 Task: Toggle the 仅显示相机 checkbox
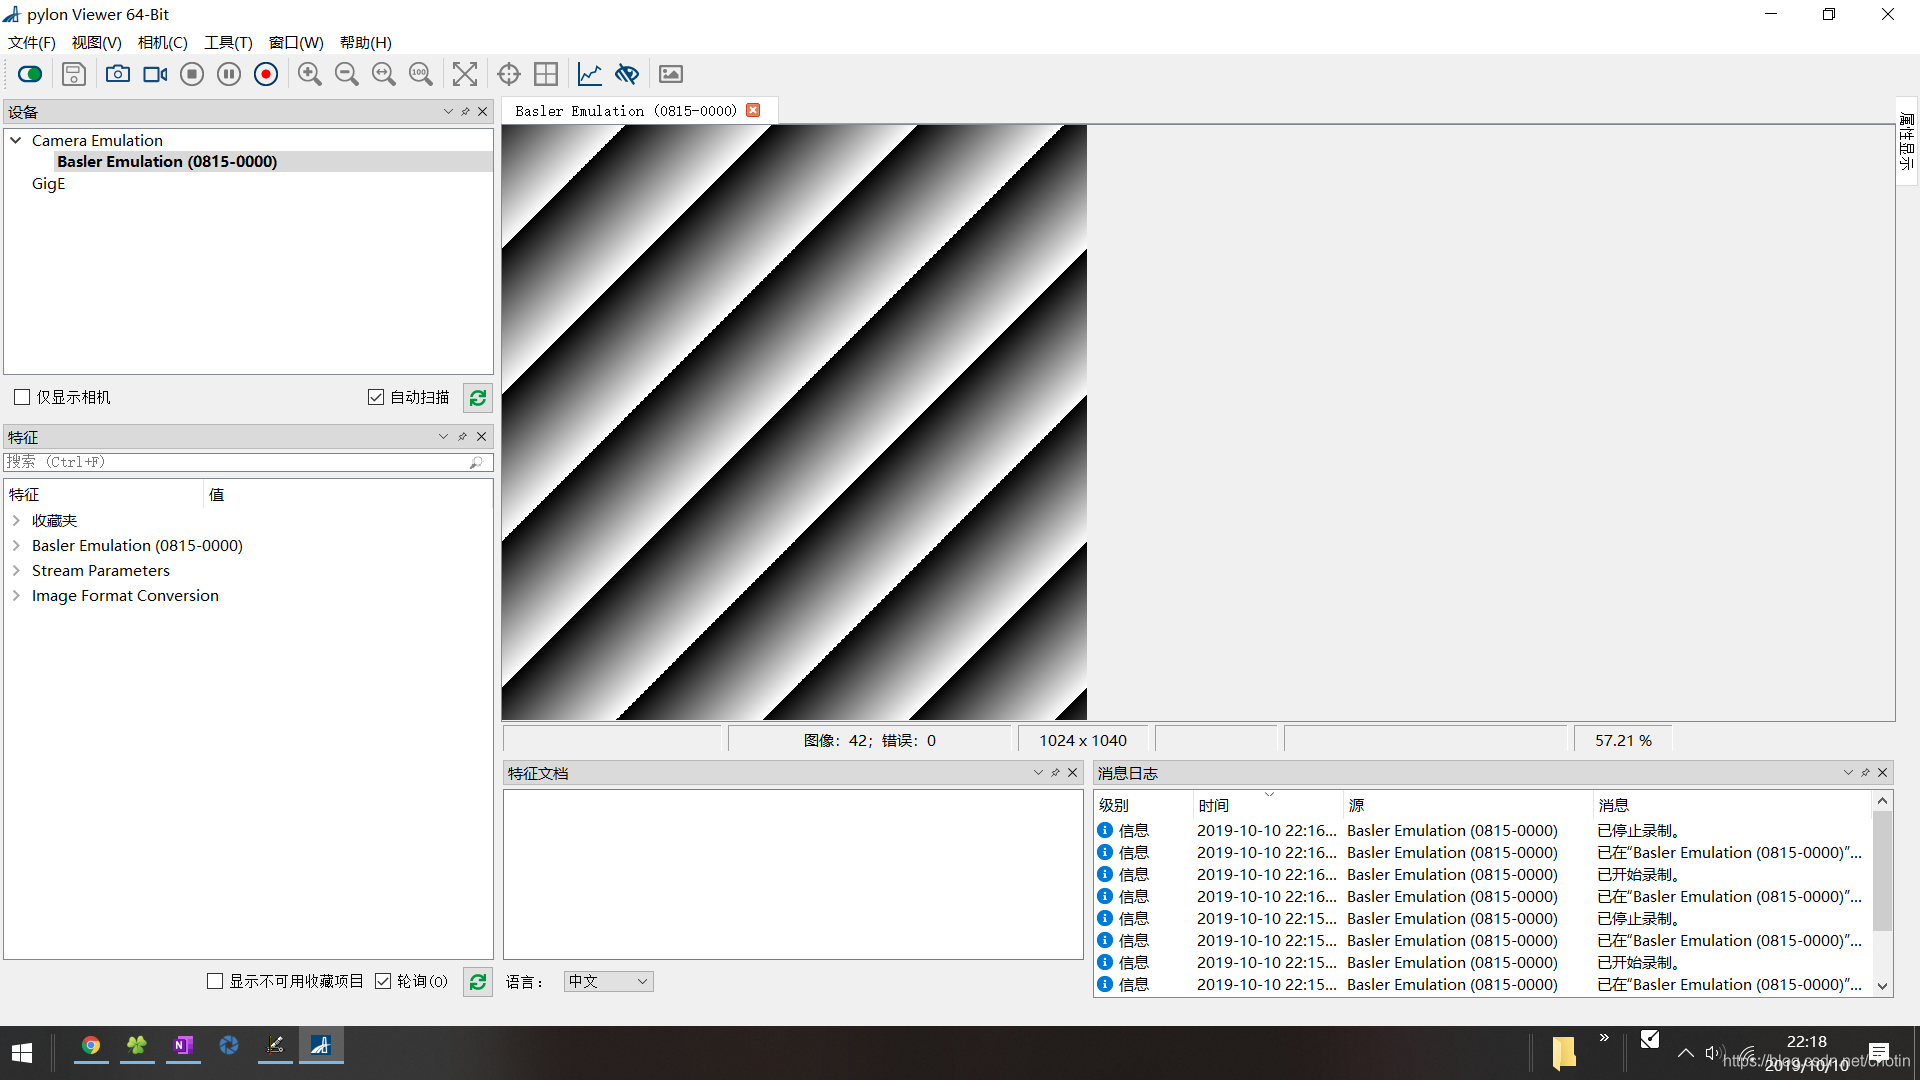[20, 396]
